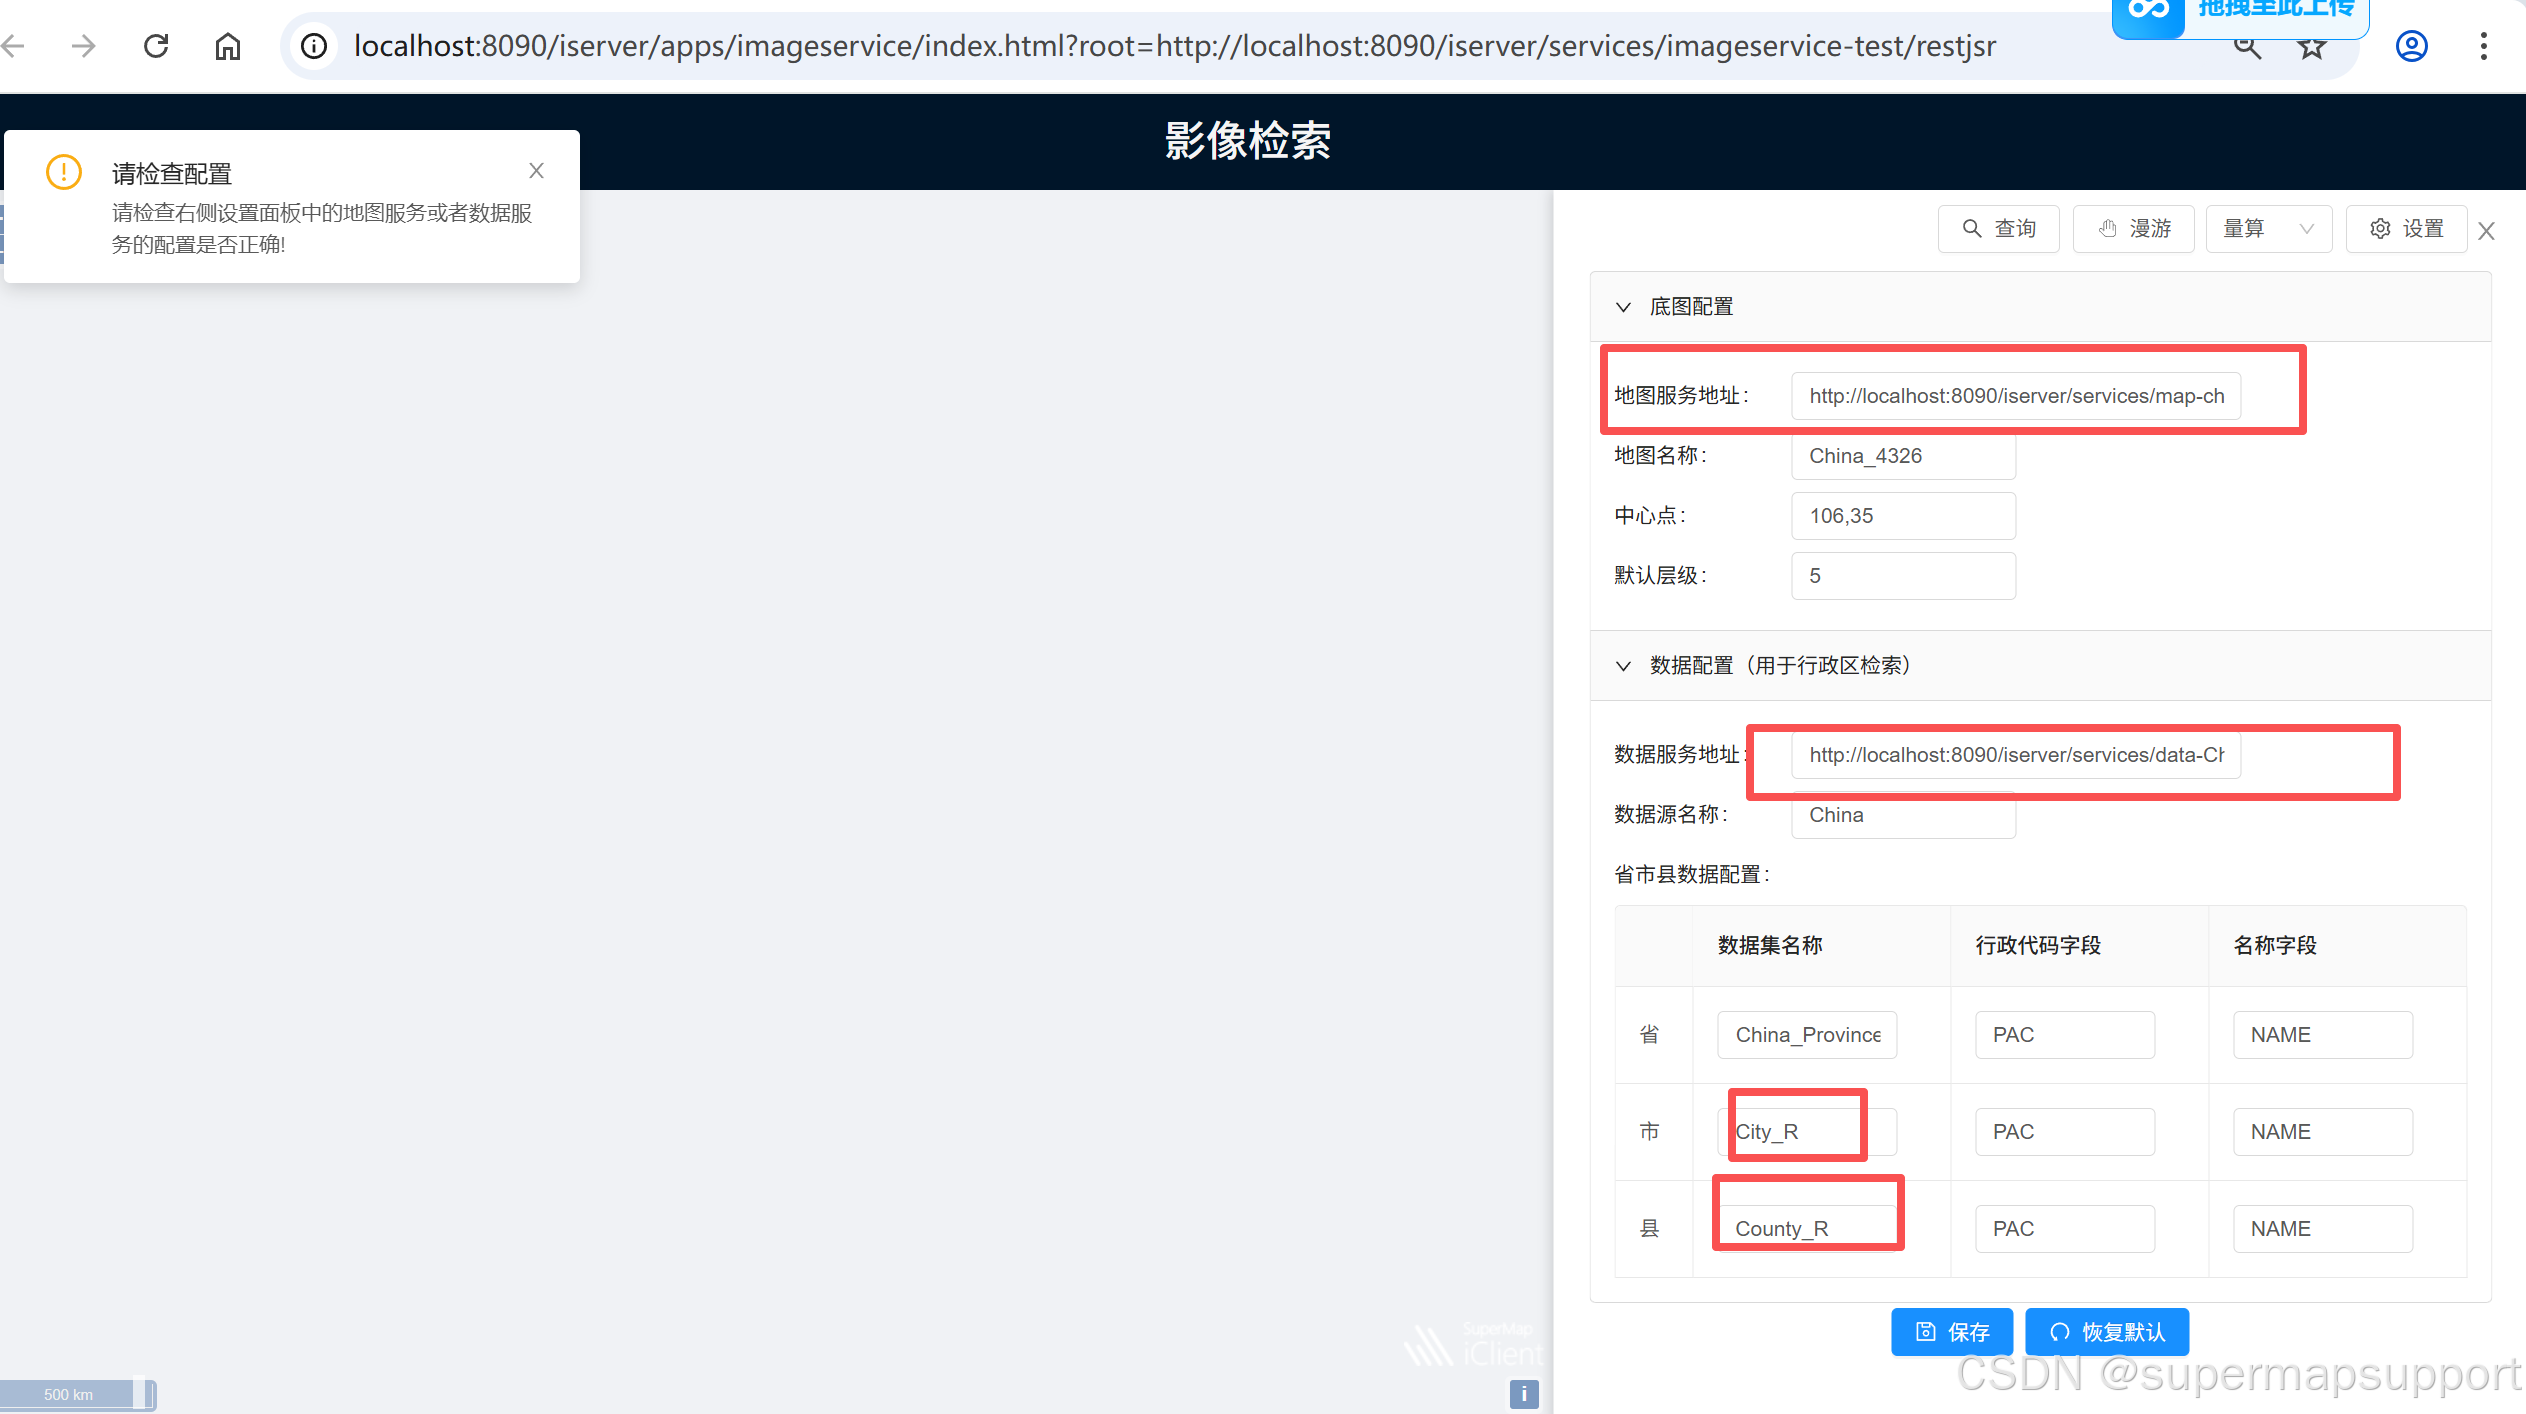The image size is (2526, 1414).
Task: Open Chrome's three-dot menu
Action: click(2484, 45)
